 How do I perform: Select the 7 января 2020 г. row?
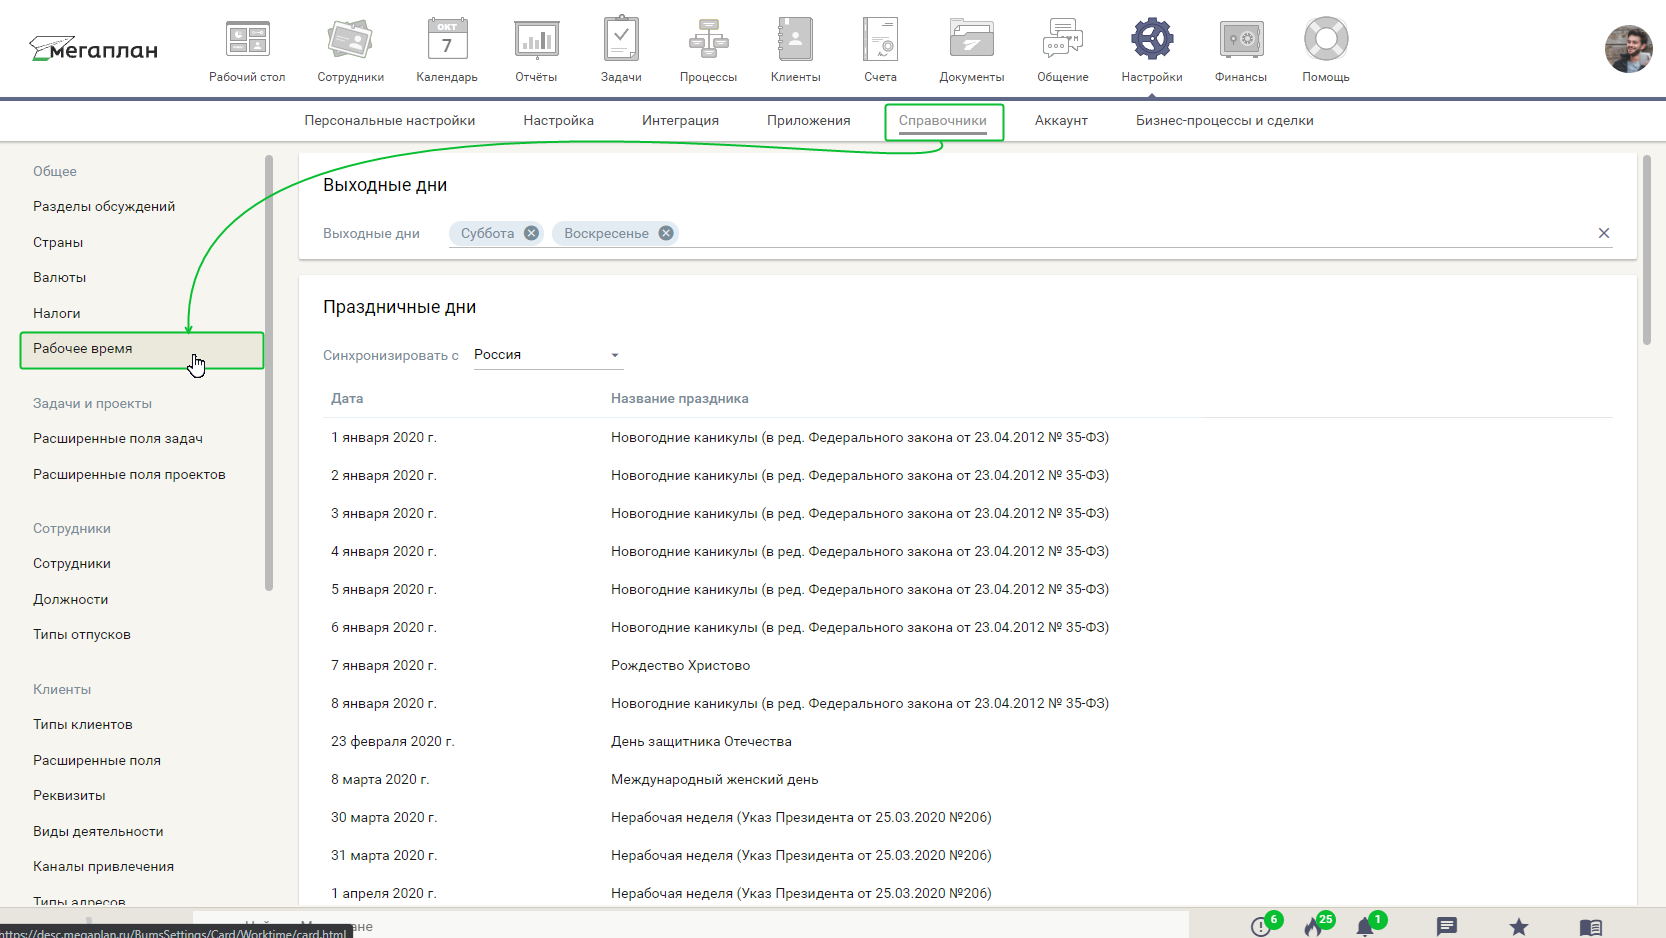968,666
